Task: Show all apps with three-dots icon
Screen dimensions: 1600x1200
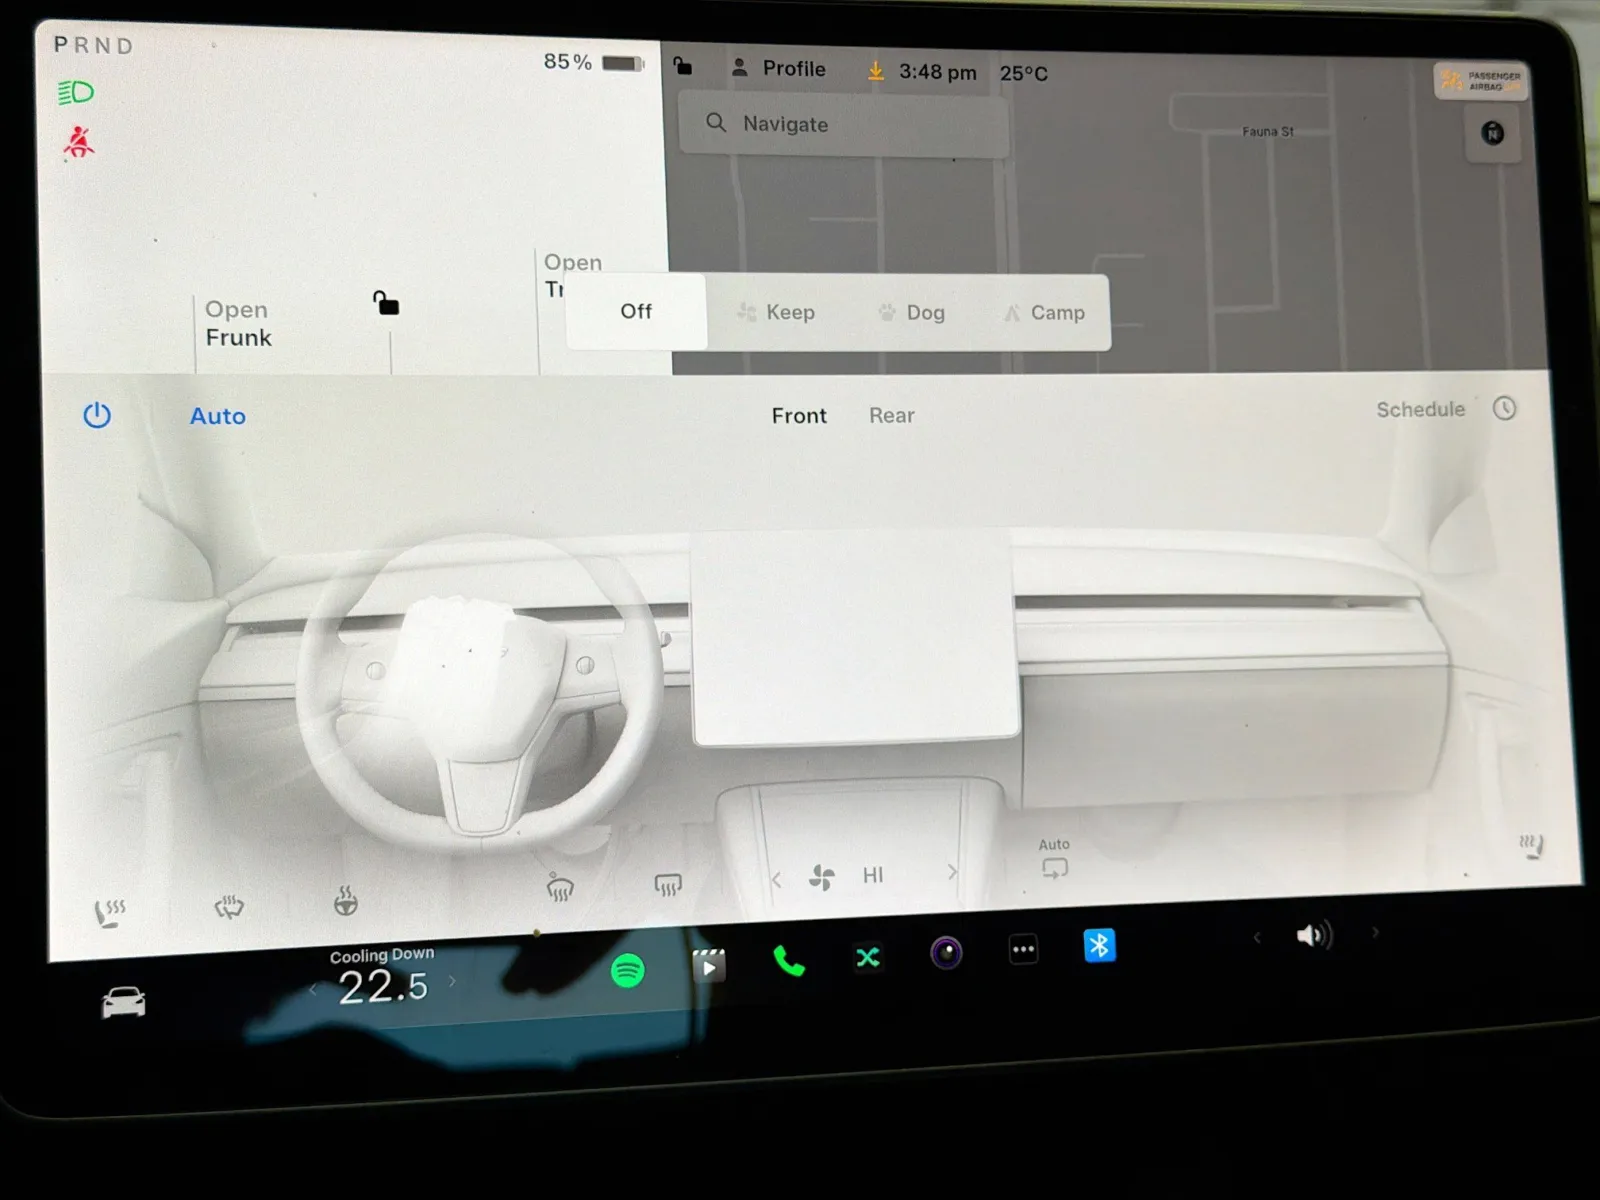Action: pos(1023,949)
